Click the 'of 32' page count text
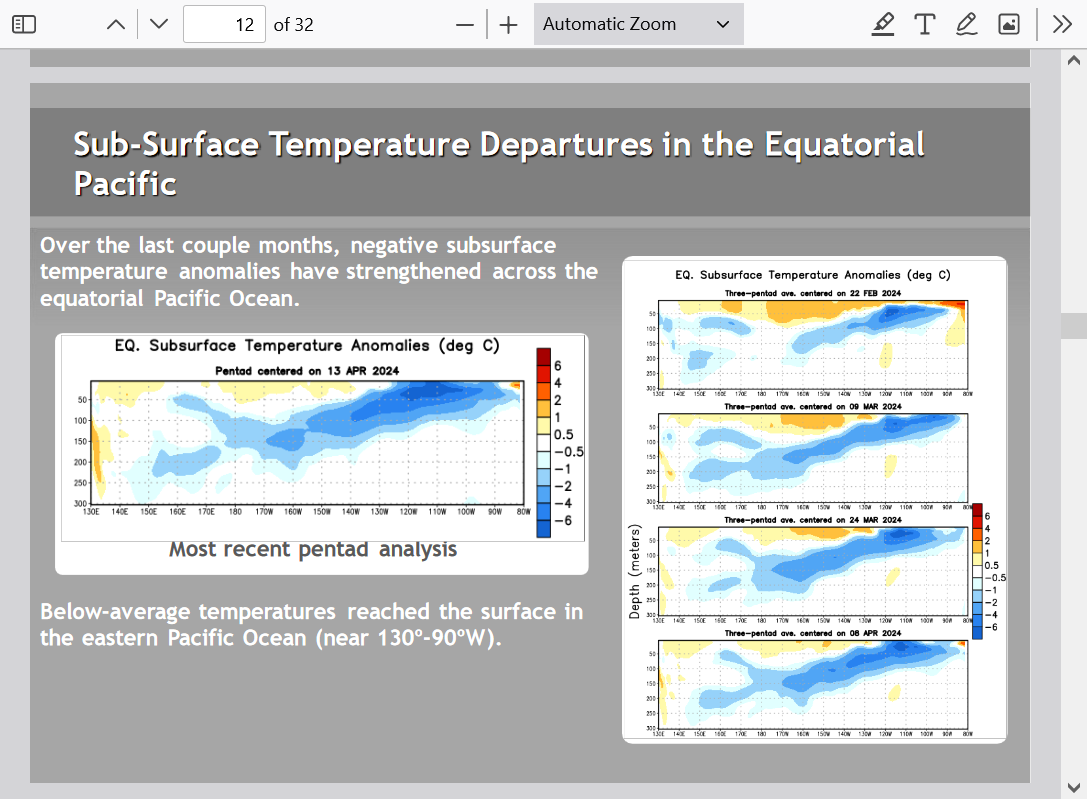The image size is (1087, 799). point(293,25)
